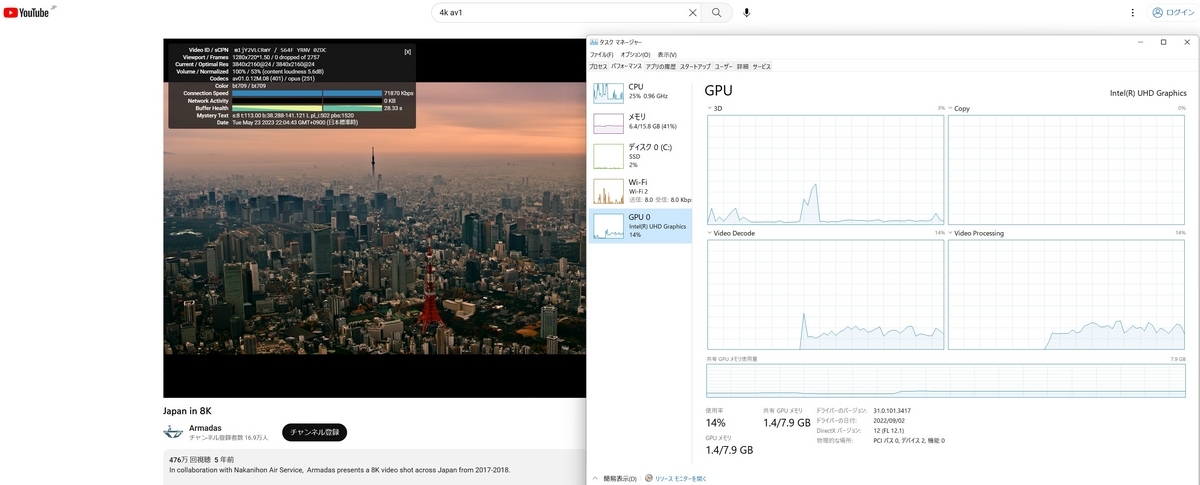Open the Armadas channel name link
The height and width of the screenshot is (485, 1200).
click(x=206, y=427)
